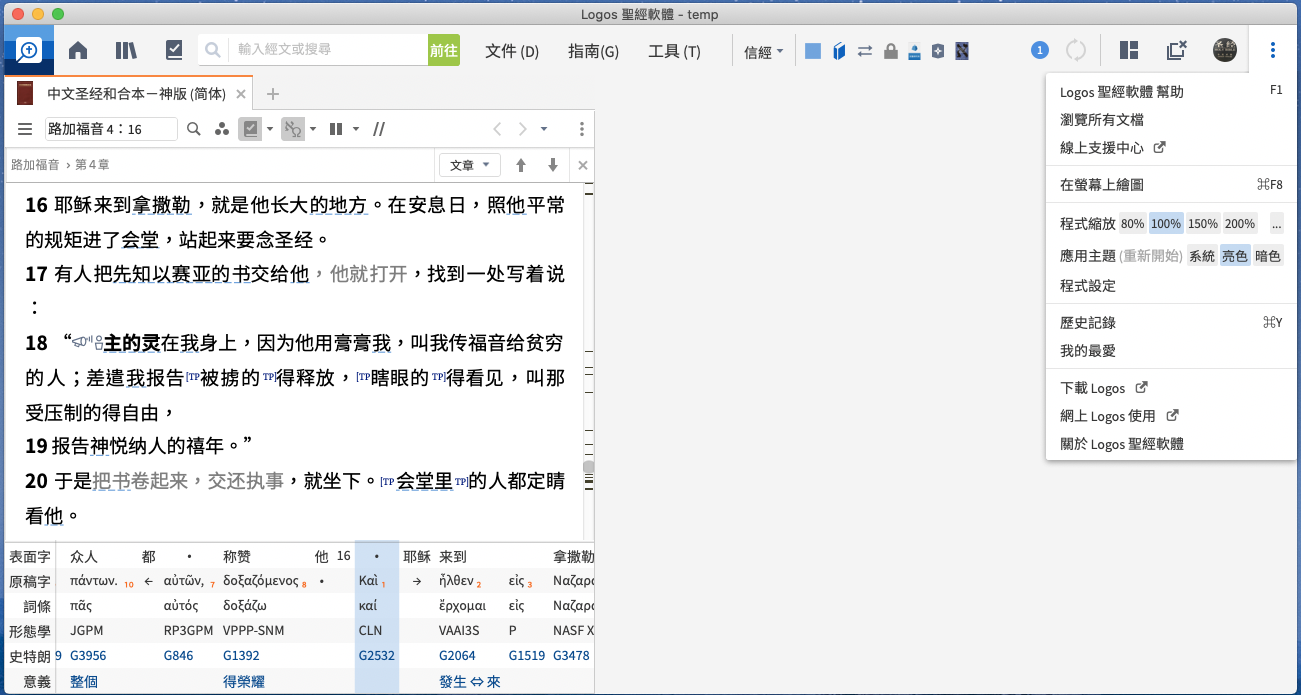This screenshot has width=1301, height=695.
Task: Click the inline search magnifier in Bible panel
Action: pos(194,129)
